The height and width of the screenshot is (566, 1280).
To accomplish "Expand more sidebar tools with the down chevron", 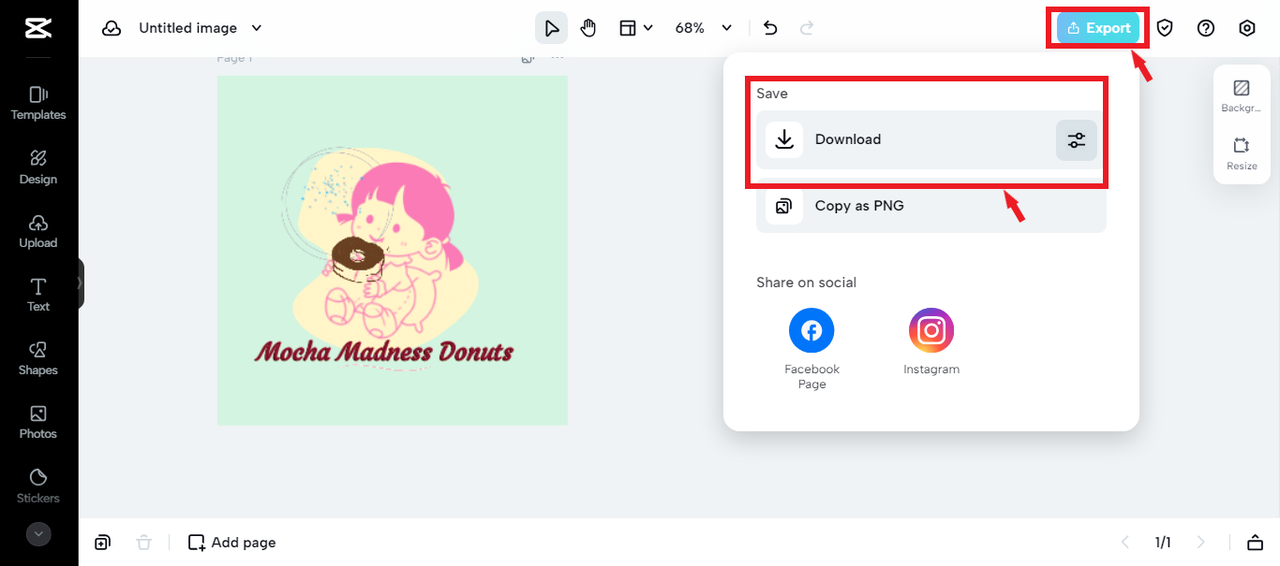I will coord(38,534).
